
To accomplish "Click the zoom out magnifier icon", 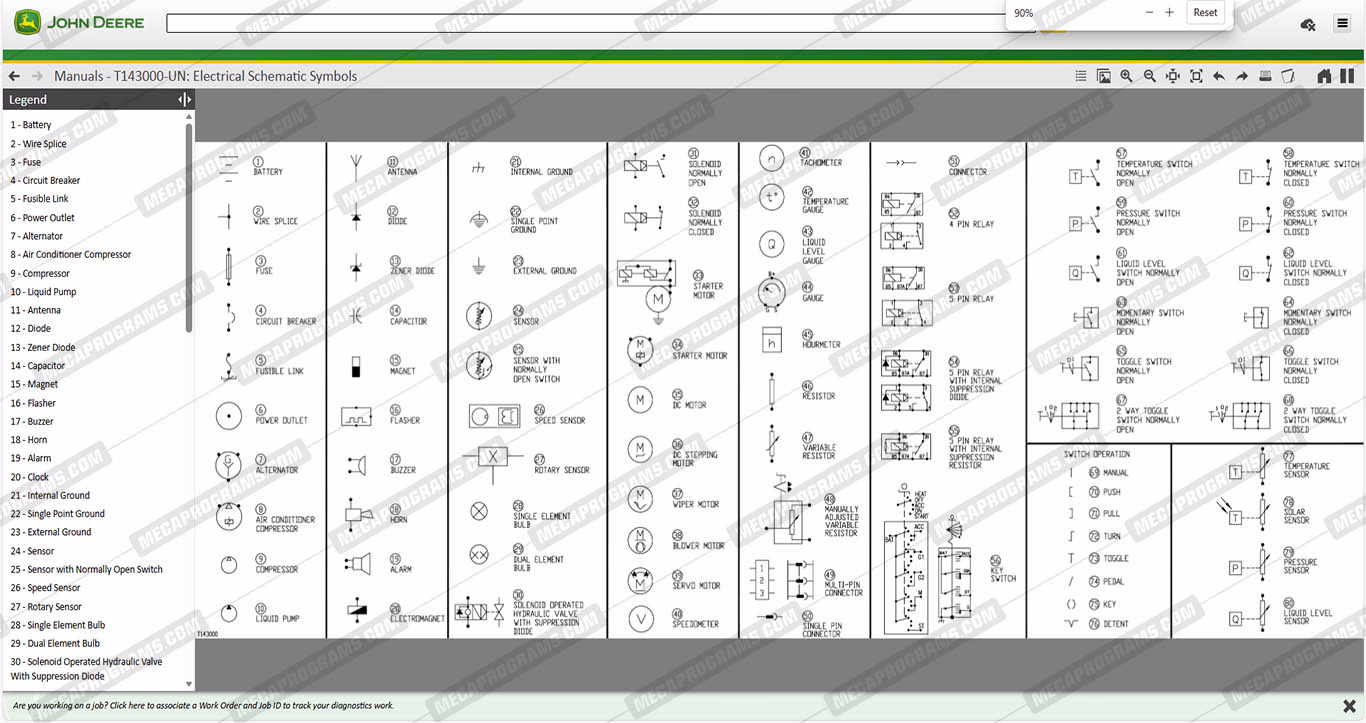I will (1149, 76).
